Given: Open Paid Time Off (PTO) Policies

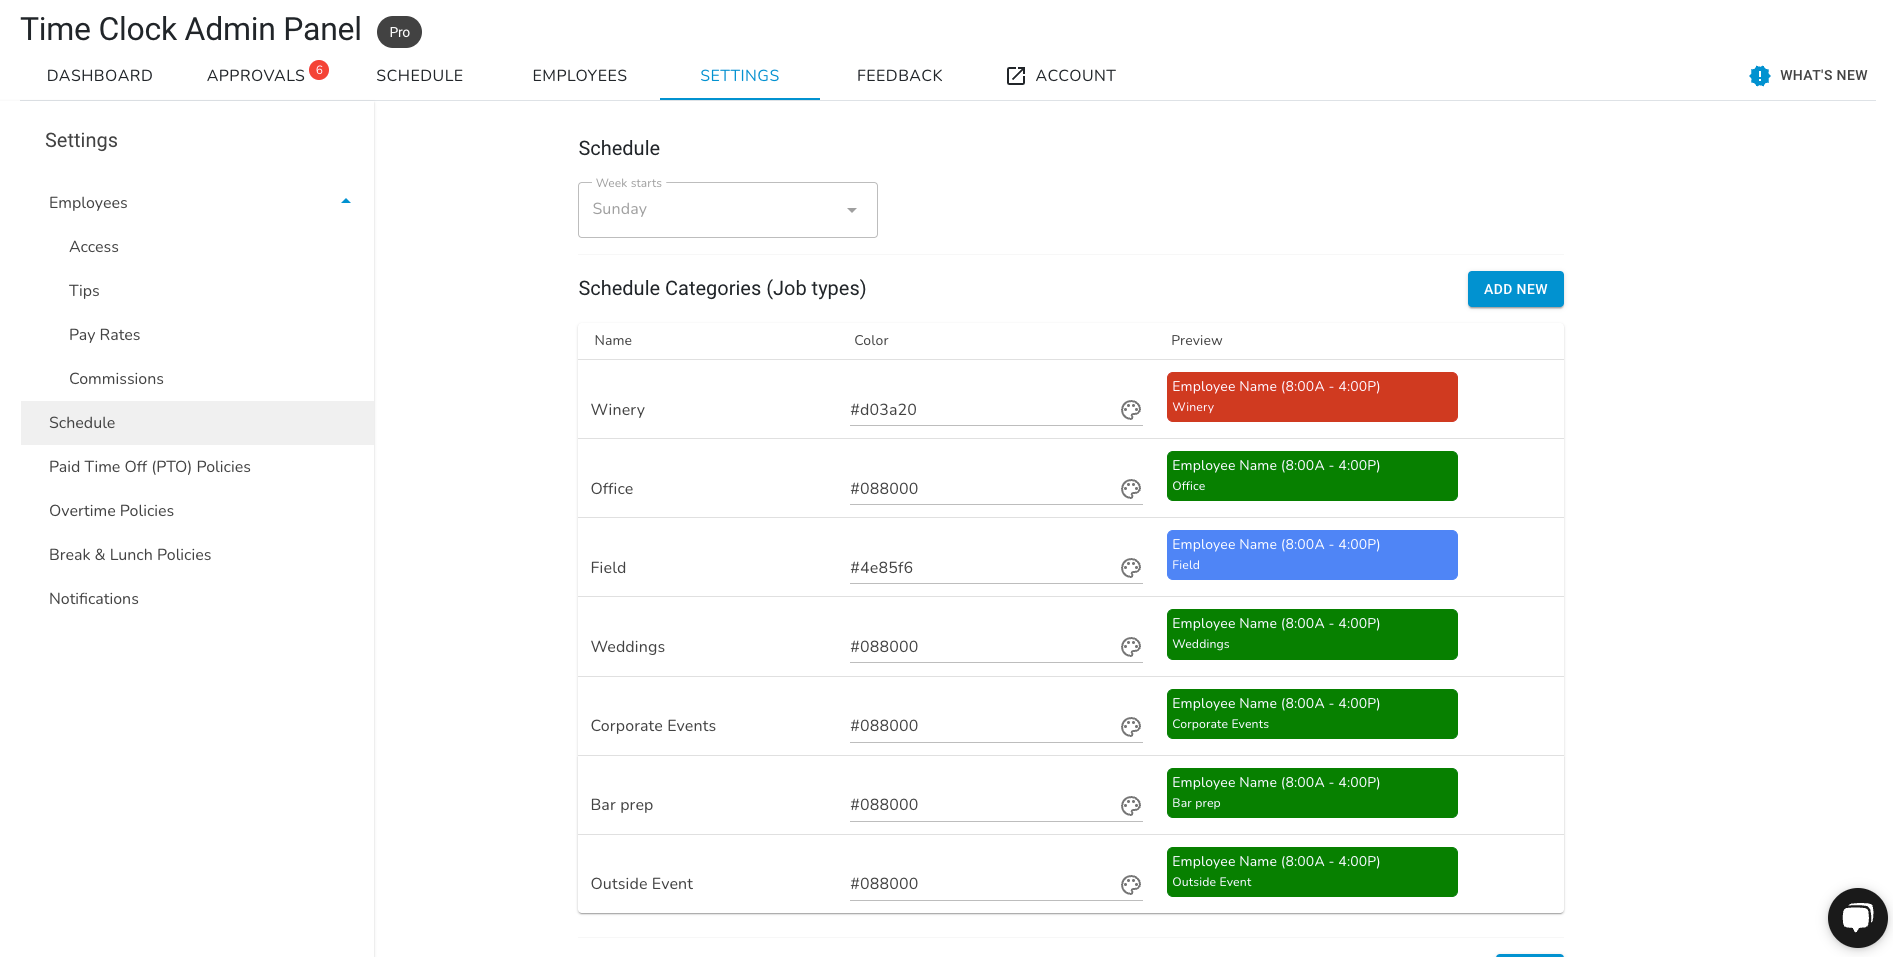Looking at the screenshot, I should tap(150, 467).
